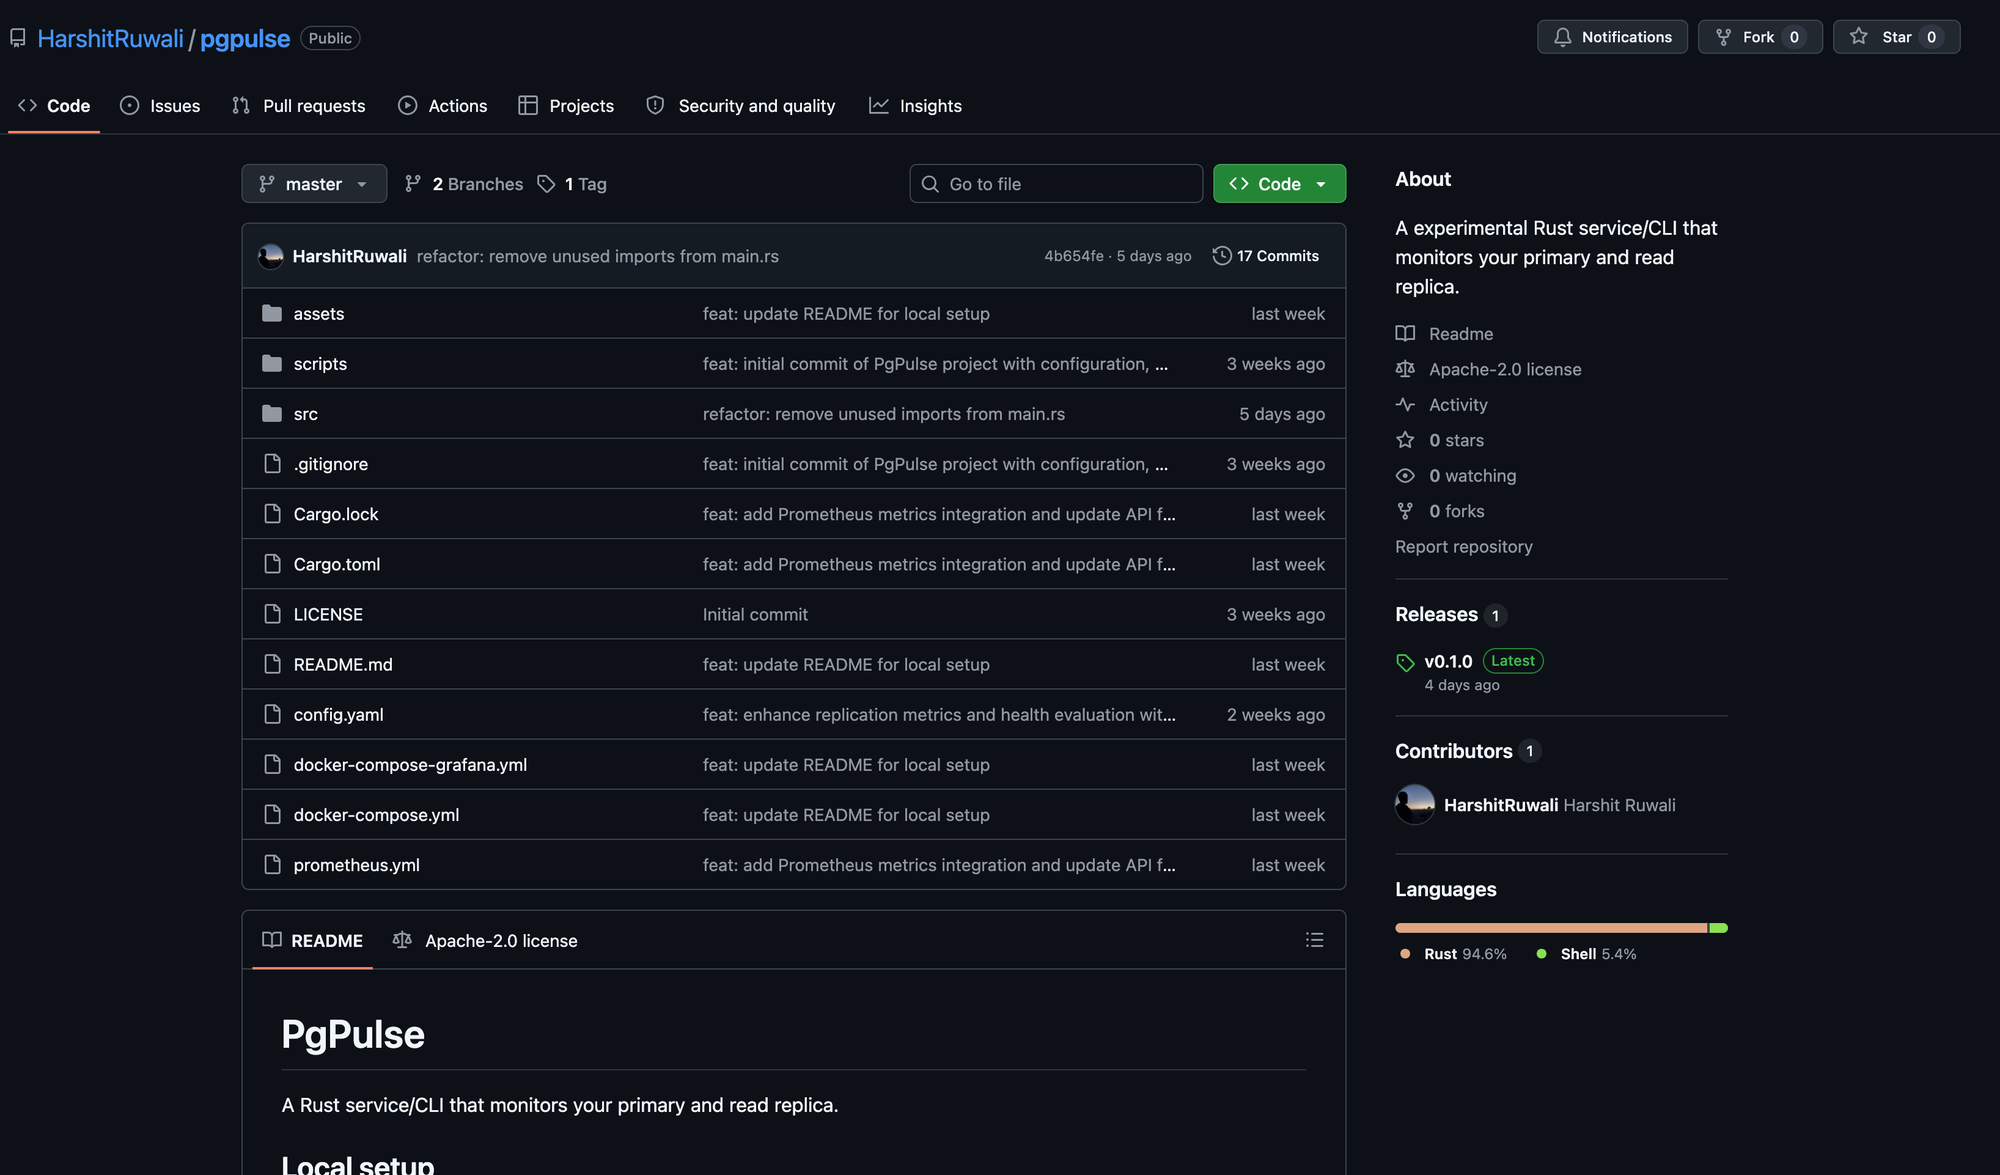Click the contributor avatar under Contributors

[x=1415, y=805]
